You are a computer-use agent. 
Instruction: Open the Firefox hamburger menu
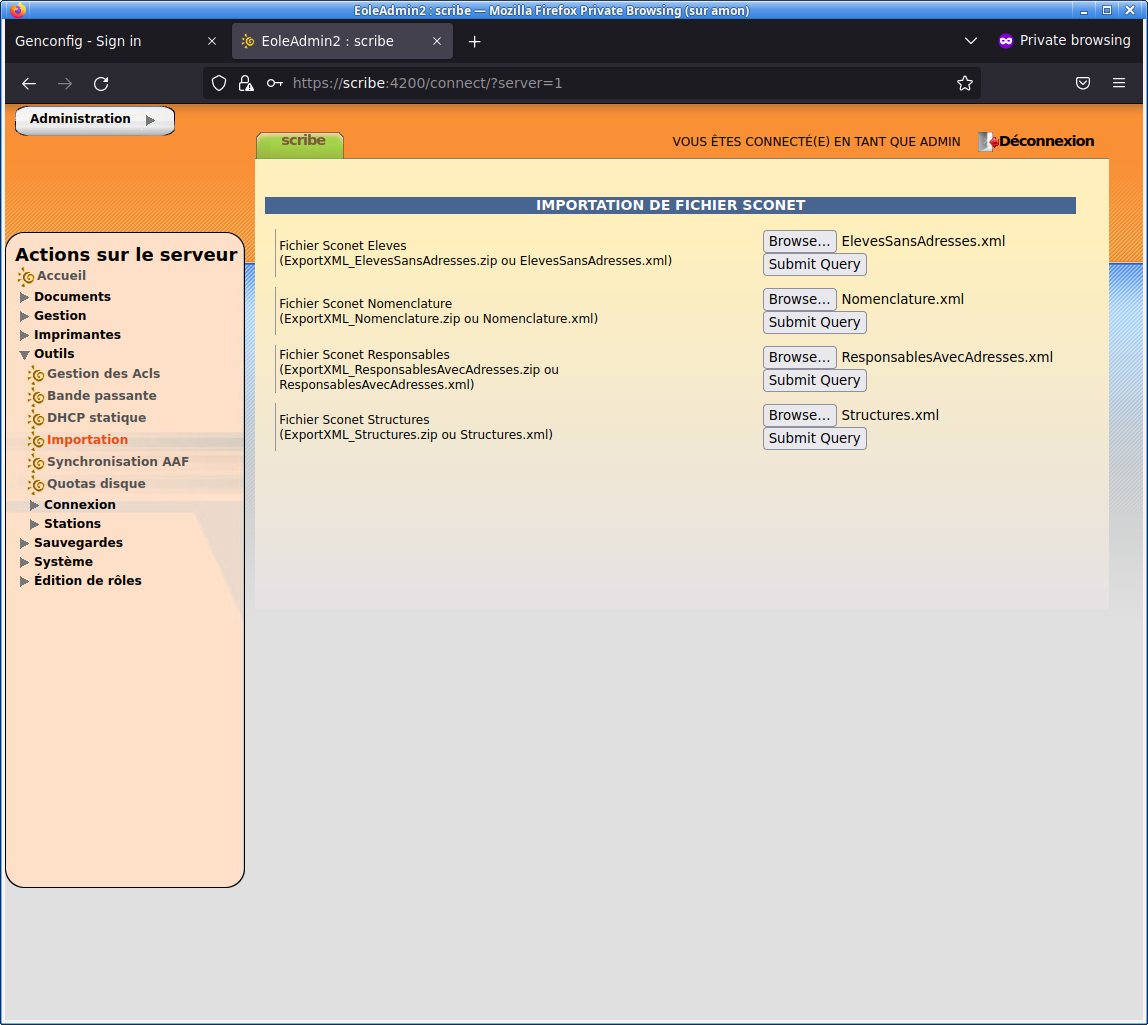[1119, 84]
